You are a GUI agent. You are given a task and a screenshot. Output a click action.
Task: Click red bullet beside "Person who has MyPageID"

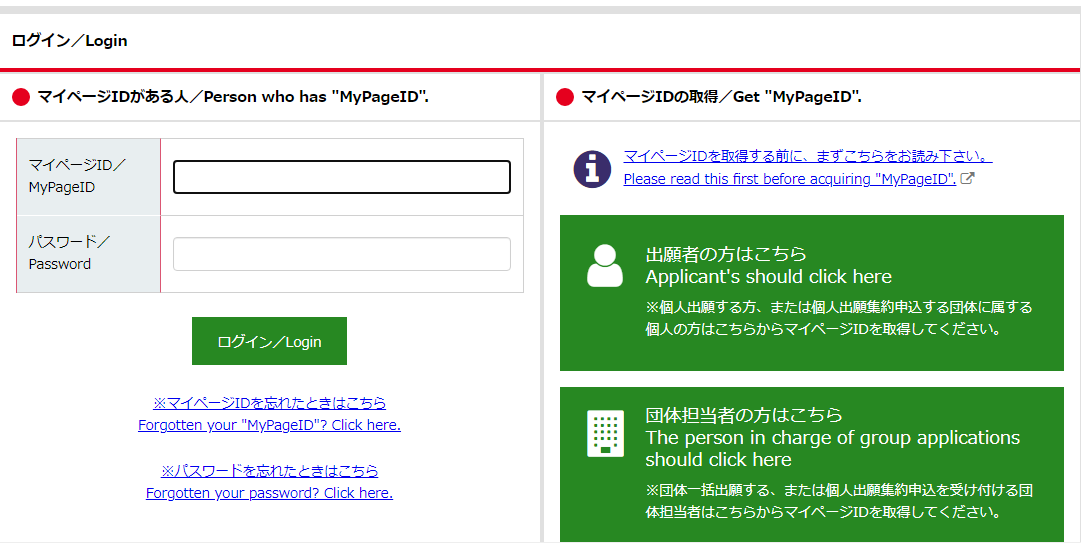click(x=21, y=97)
